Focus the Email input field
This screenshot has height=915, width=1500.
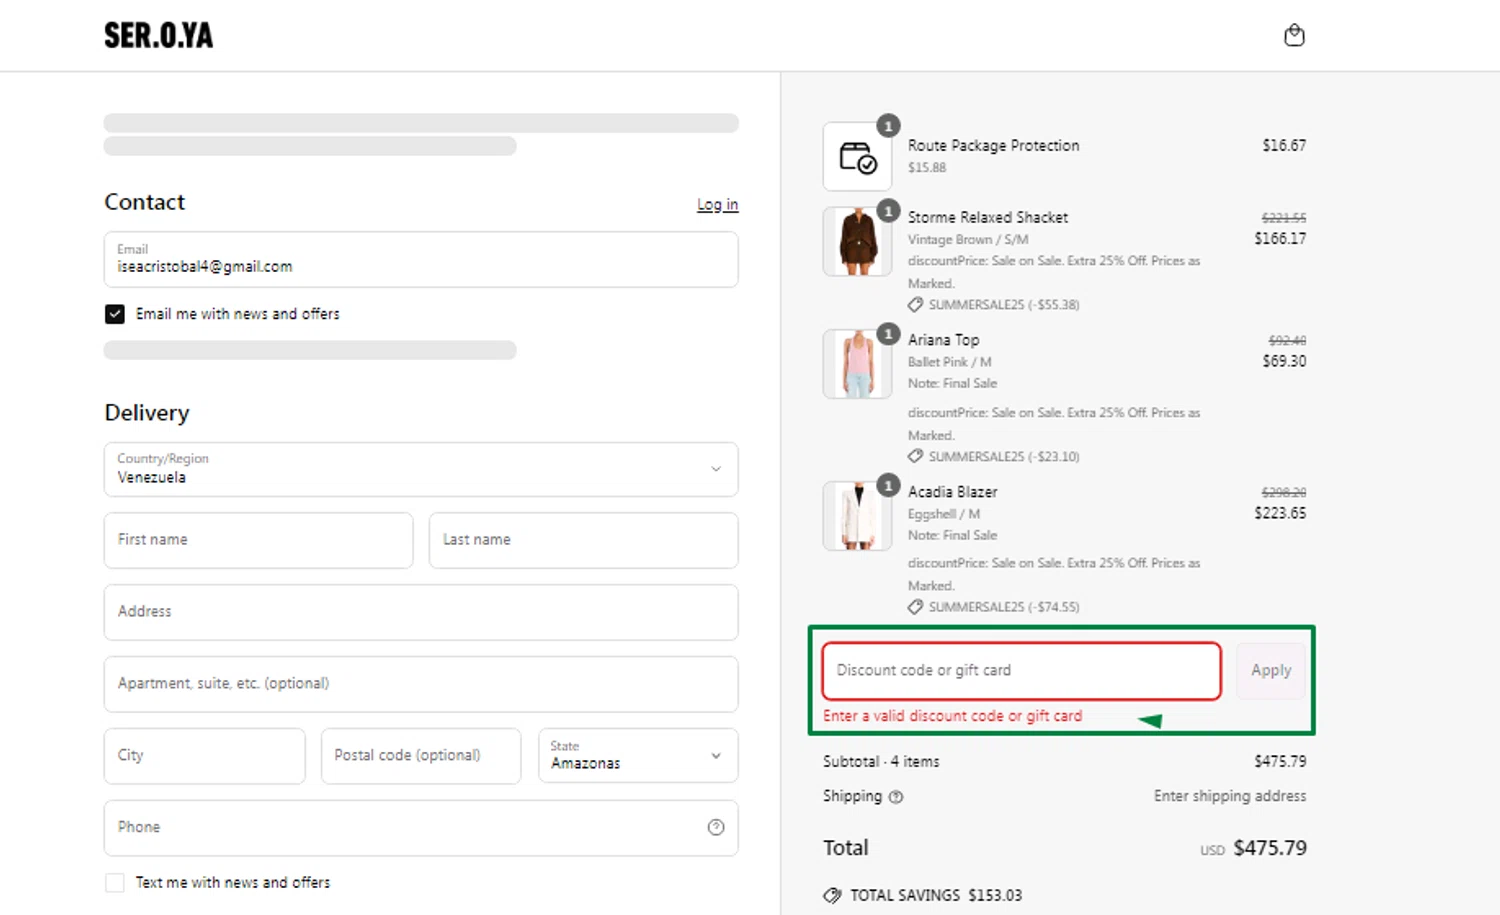pos(421,259)
